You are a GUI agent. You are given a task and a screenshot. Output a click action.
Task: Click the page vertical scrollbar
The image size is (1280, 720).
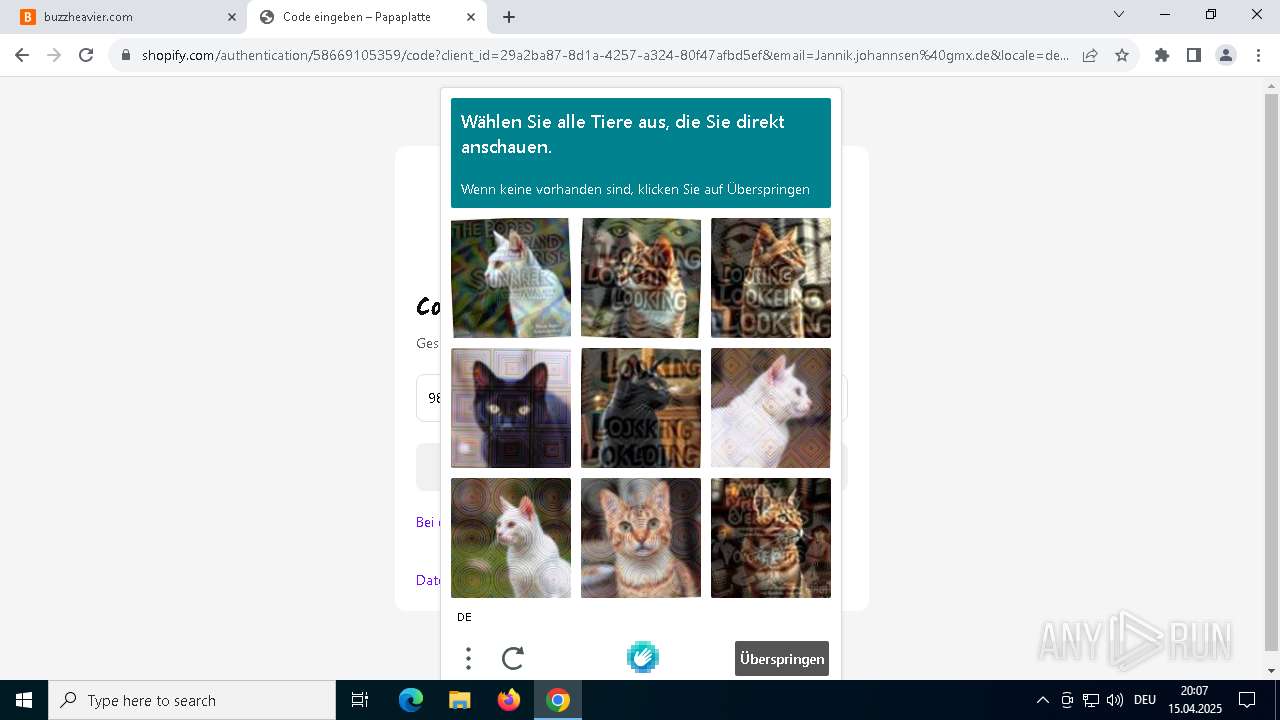coord(1271,370)
